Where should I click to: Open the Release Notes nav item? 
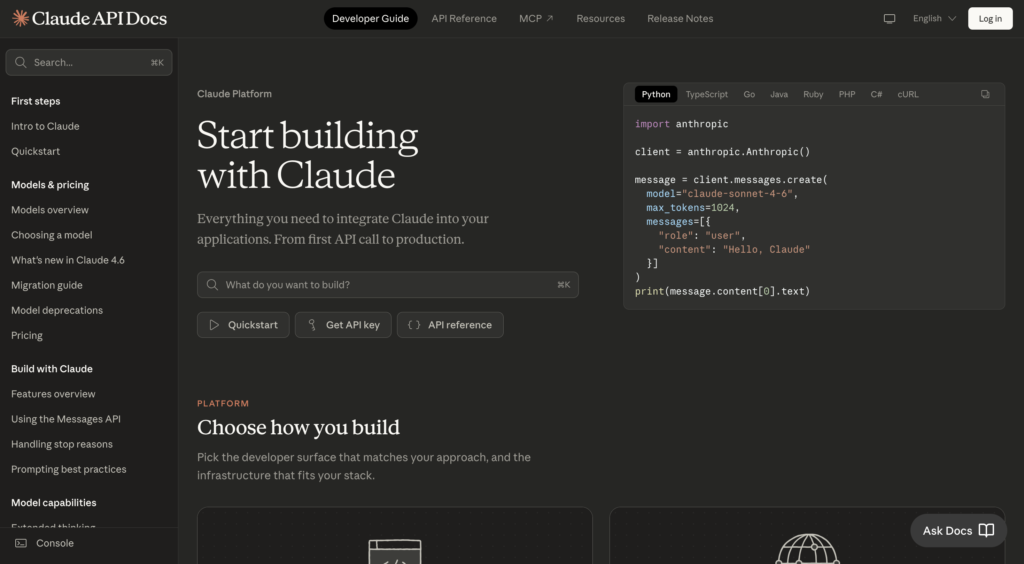coord(680,18)
